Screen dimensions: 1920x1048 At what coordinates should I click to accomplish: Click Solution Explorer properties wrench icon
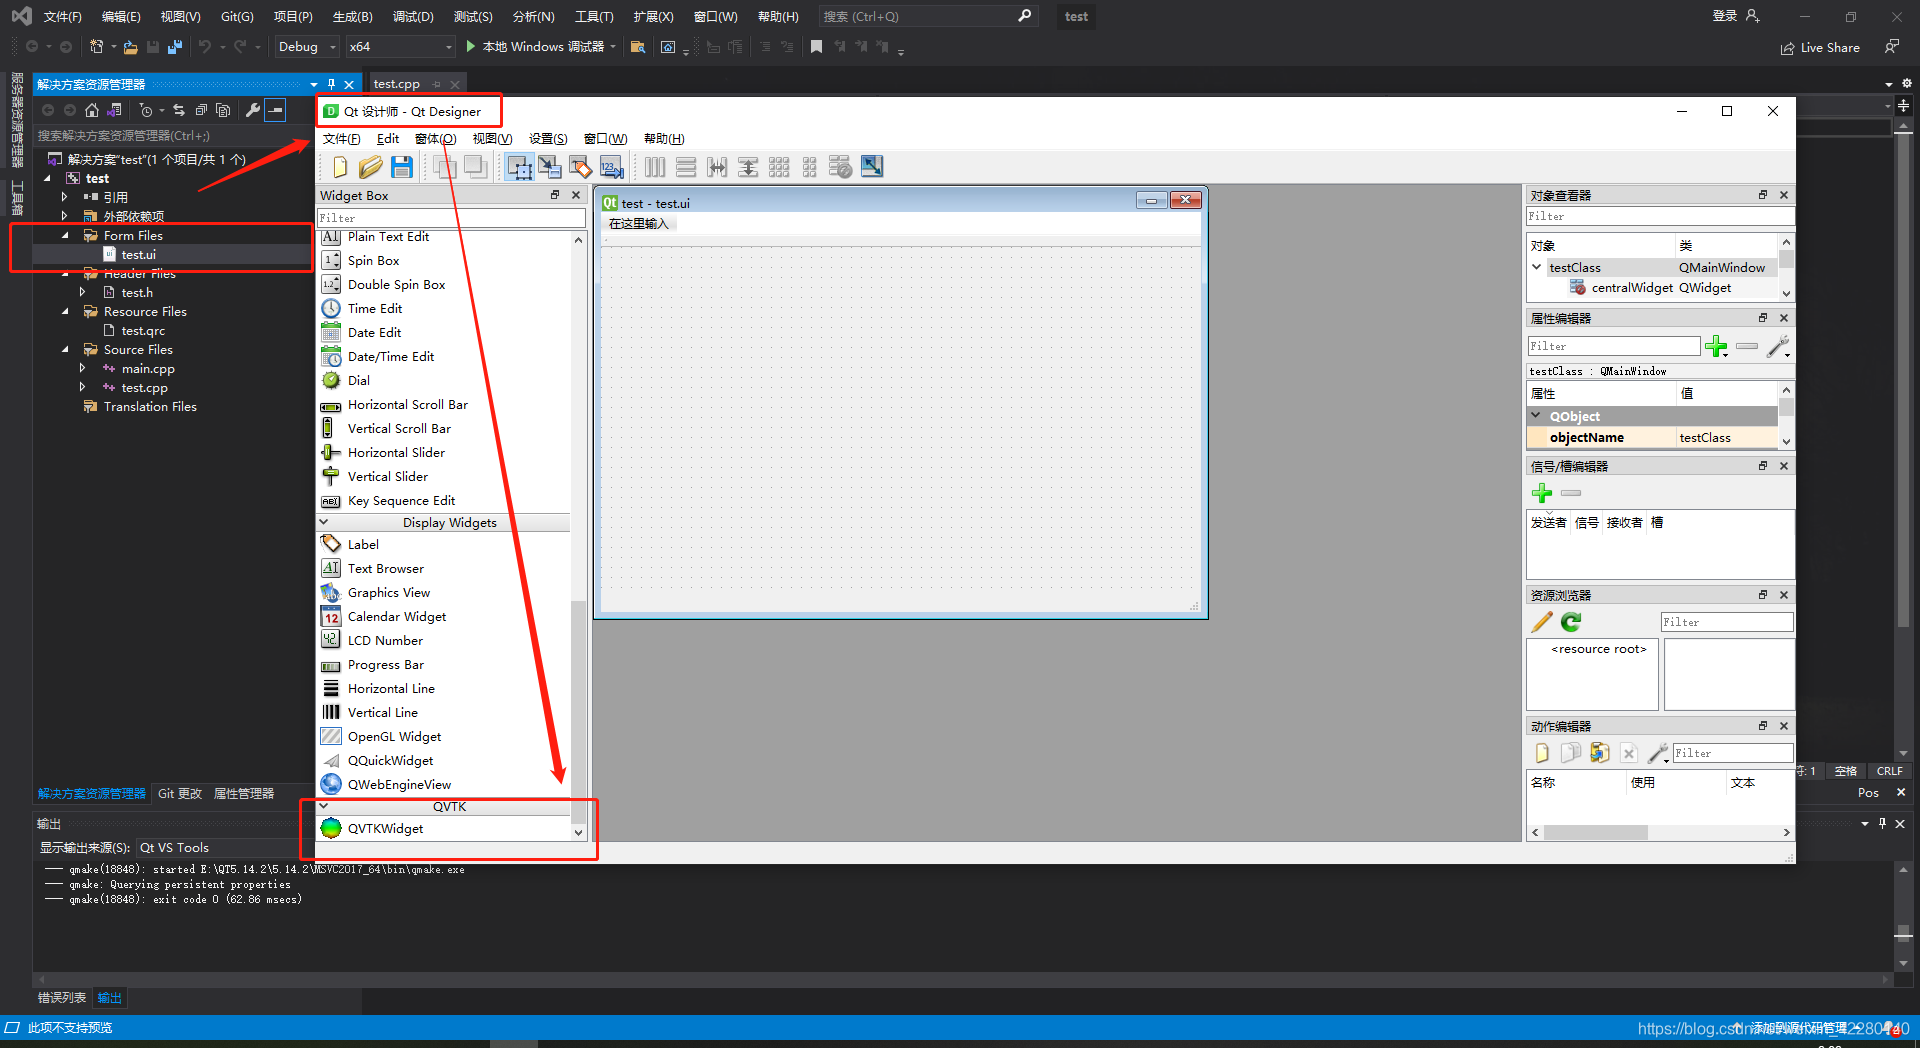pos(253,110)
